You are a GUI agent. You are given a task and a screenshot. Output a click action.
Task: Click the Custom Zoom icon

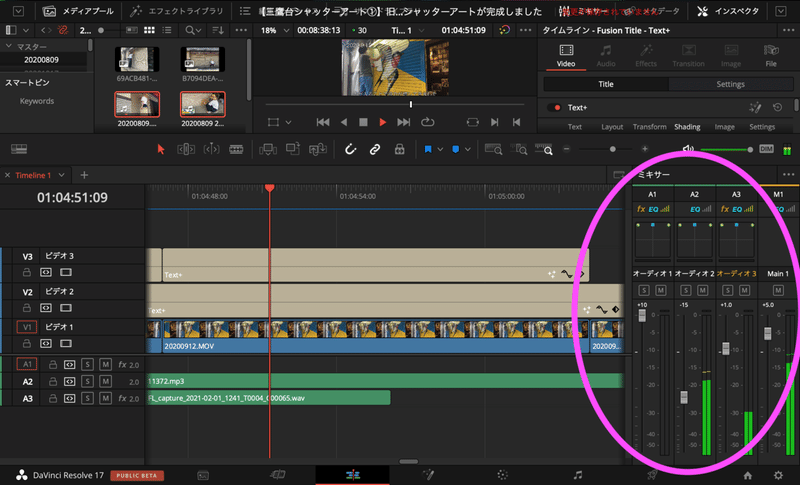coord(544,149)
